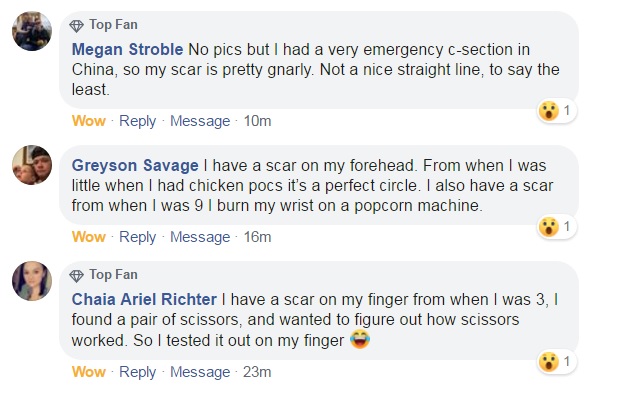Message Greyson Savage from his comment
619x393 pixels.
pos(200,237)
